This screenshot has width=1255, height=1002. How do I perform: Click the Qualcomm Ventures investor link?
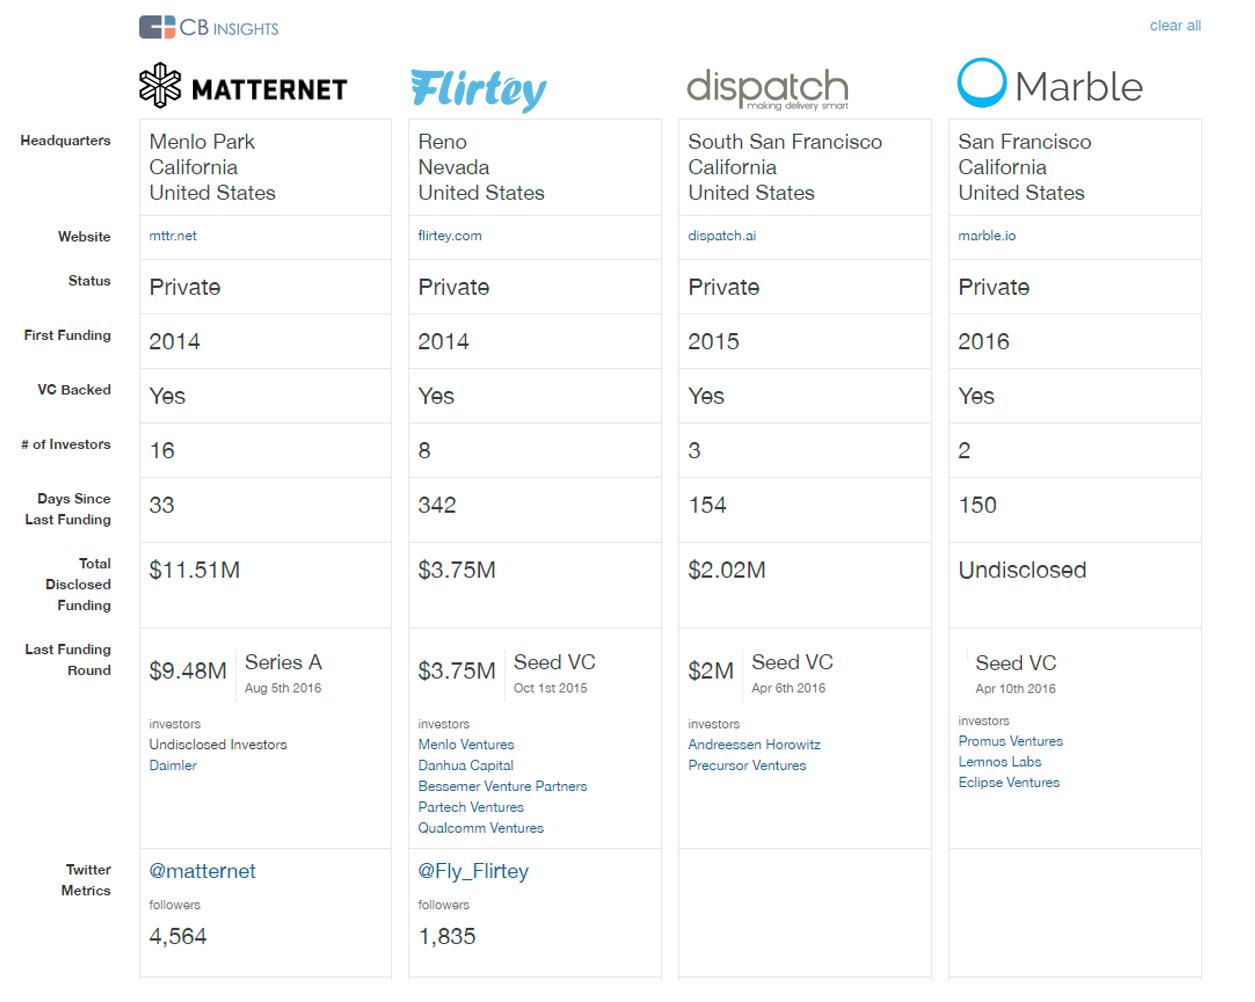tap(481, 828)
